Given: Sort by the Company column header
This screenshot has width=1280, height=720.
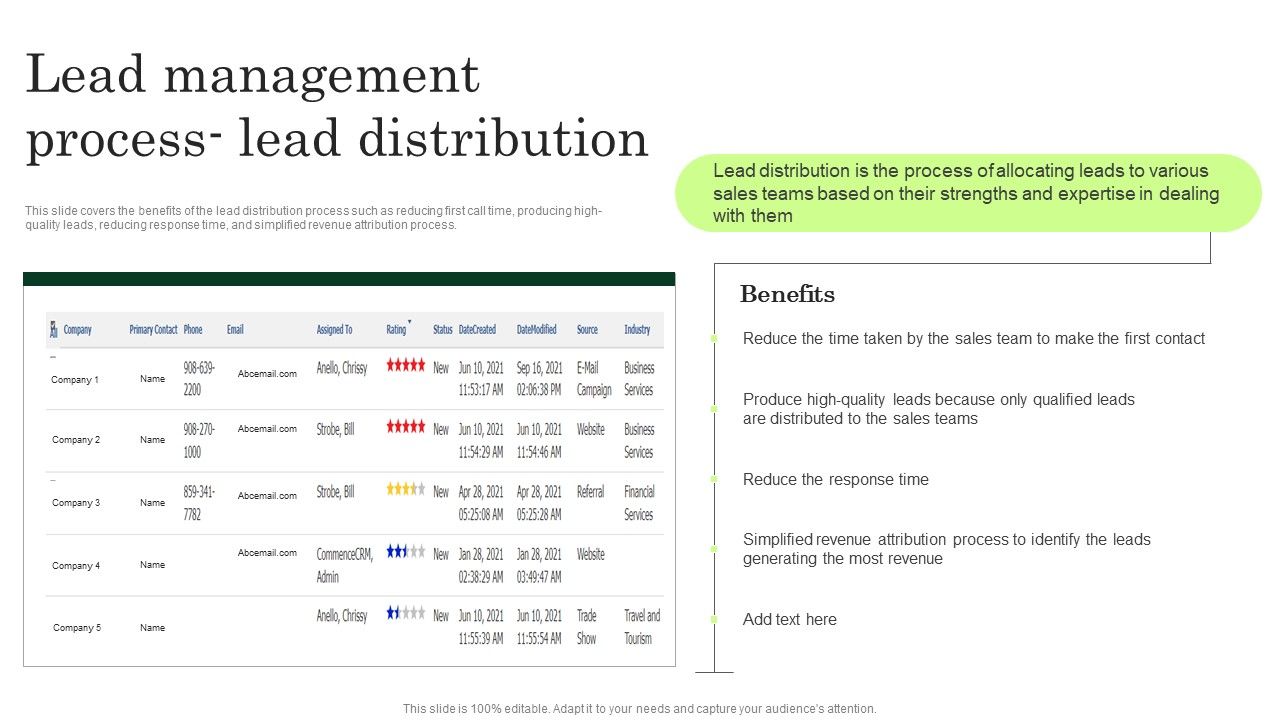Looking at the screenshot, I should (x=78, y=330).
